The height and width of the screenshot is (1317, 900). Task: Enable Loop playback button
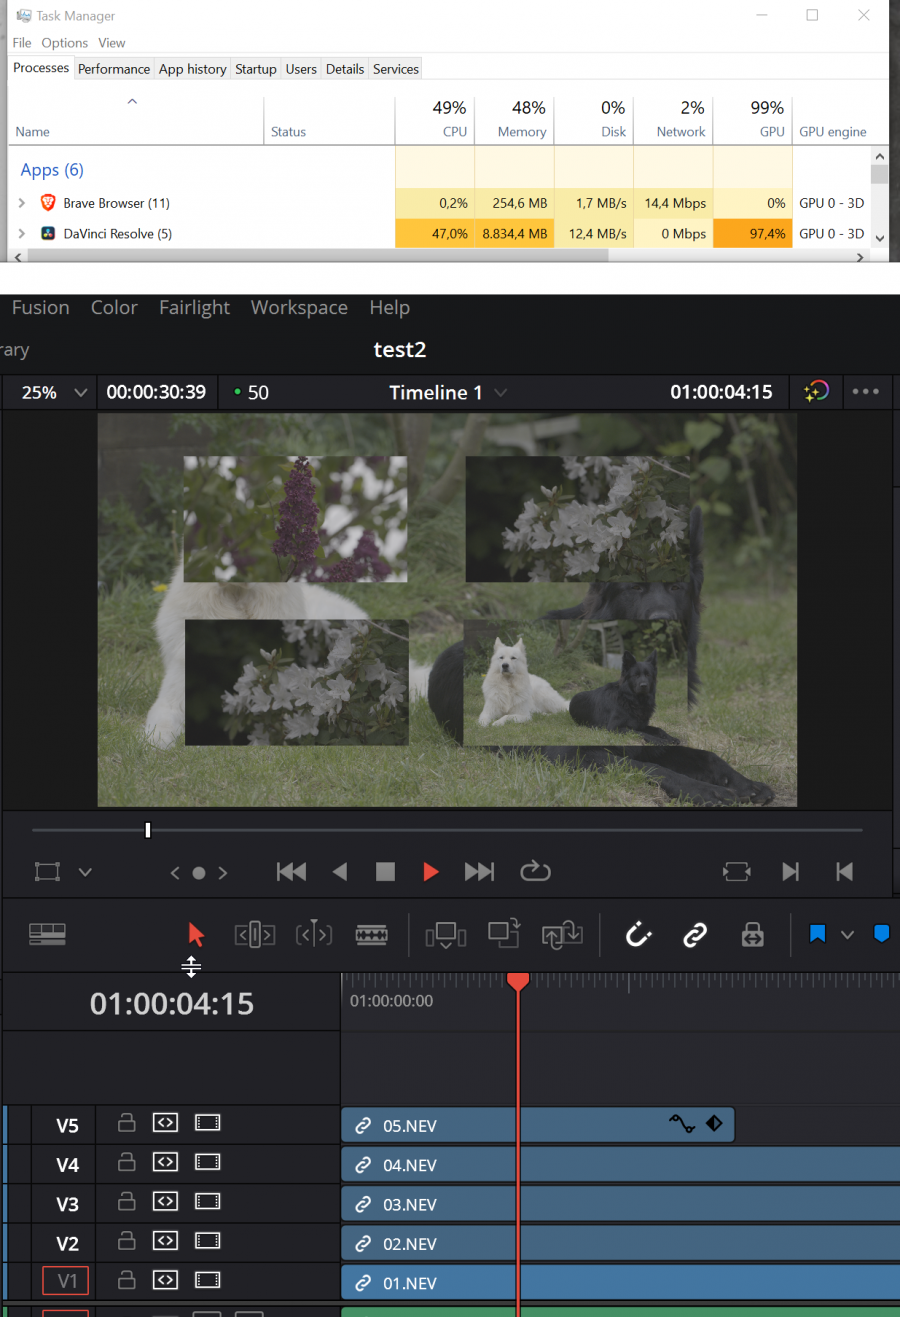click(535, 871)
